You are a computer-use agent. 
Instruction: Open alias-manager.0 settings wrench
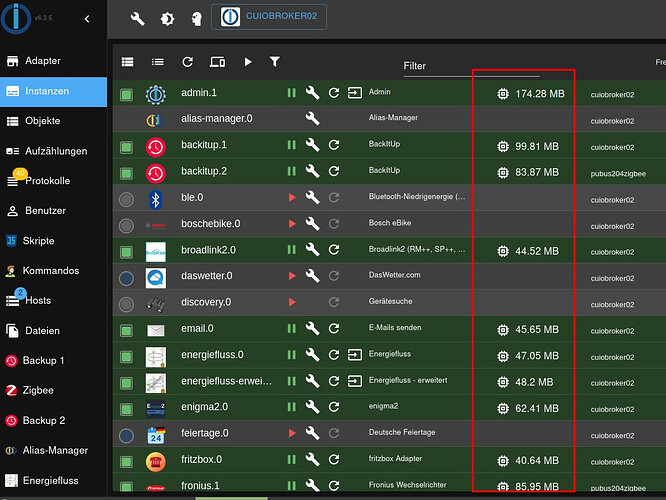313,119
